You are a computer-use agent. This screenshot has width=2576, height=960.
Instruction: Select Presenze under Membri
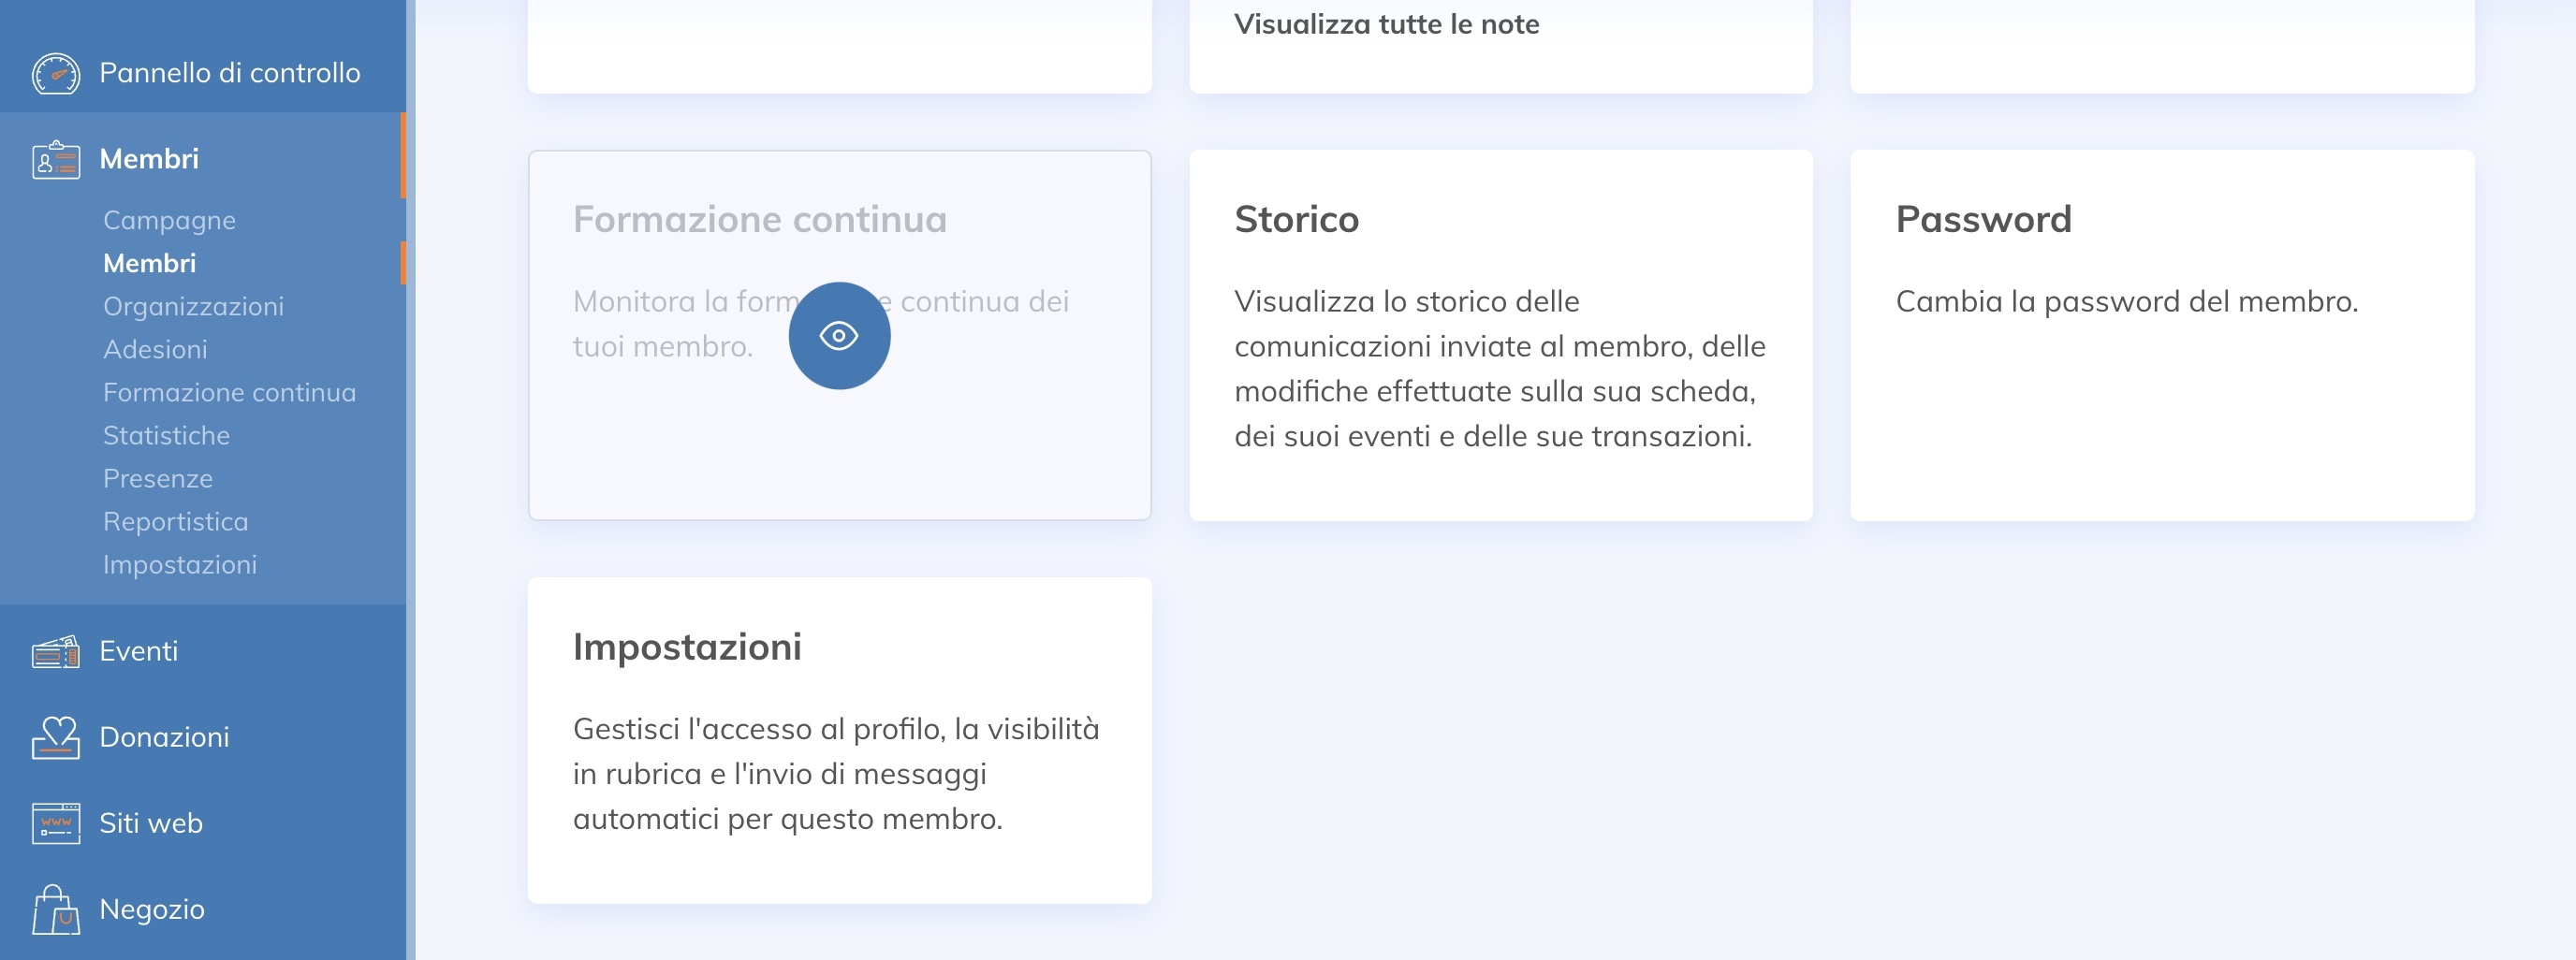[x=157, y=478]
